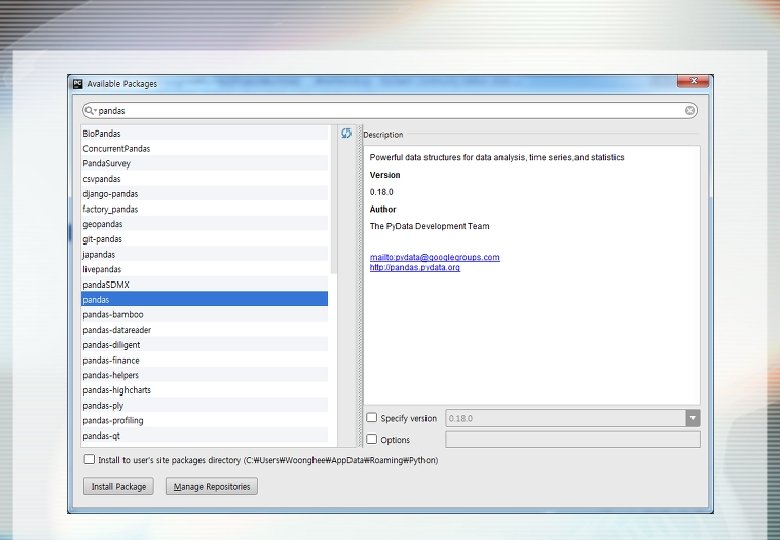Select livepandas in the package list
The height and width of the screenshot is (540, 780).
click(x=204, y=269)
